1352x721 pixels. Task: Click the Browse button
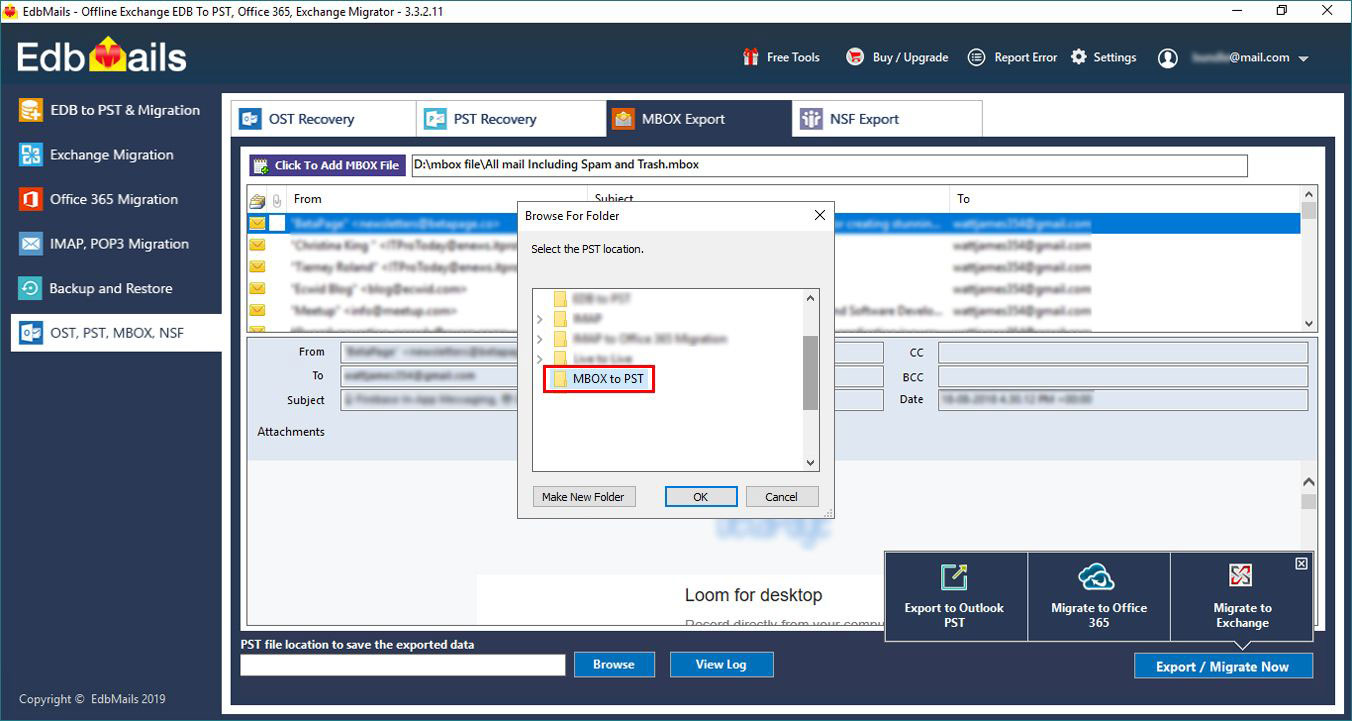click(x=613, y=664)
